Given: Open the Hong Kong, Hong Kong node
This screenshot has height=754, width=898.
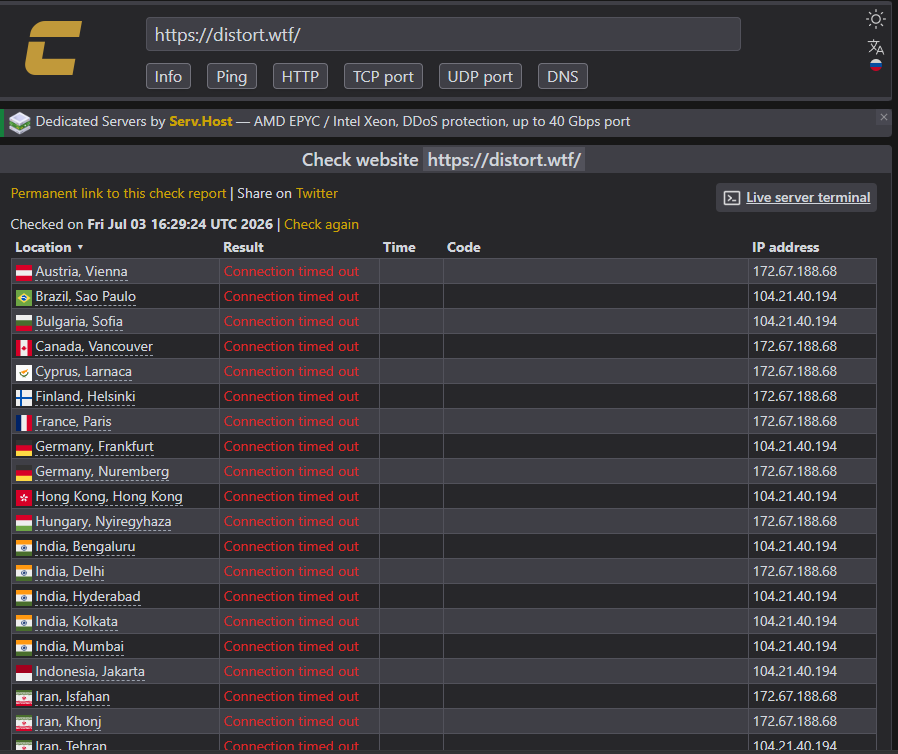Looking at the screenshot, I should [x=109, y=496].
